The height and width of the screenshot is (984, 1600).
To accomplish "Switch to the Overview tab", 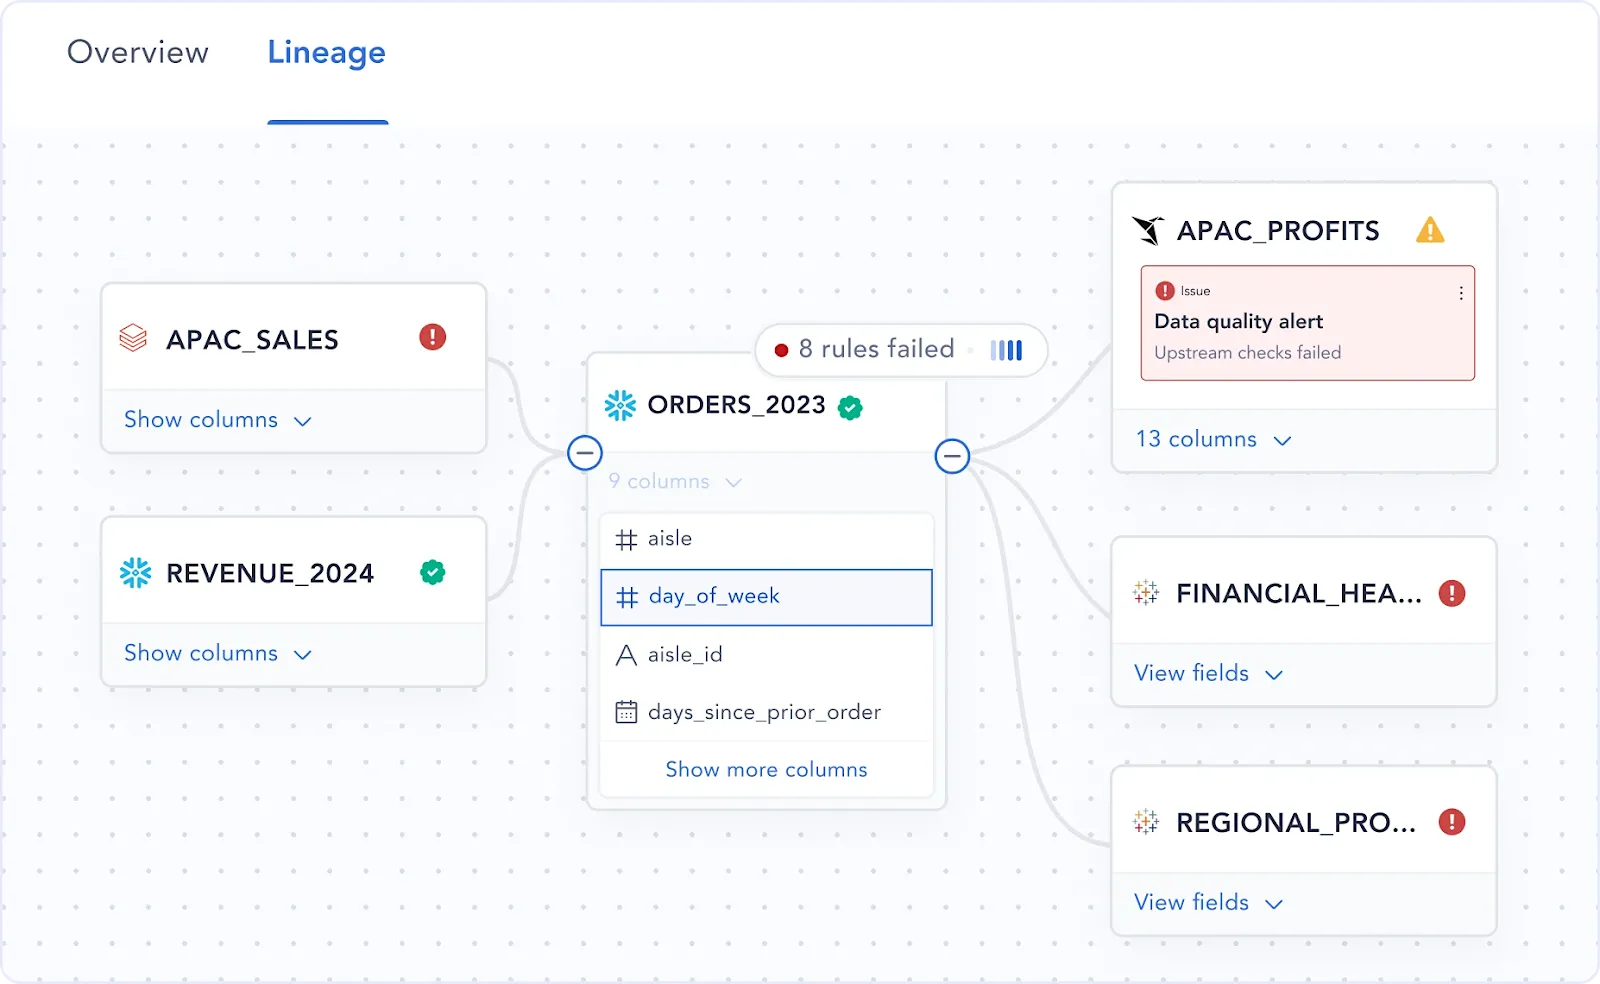I will click(138, 52).
